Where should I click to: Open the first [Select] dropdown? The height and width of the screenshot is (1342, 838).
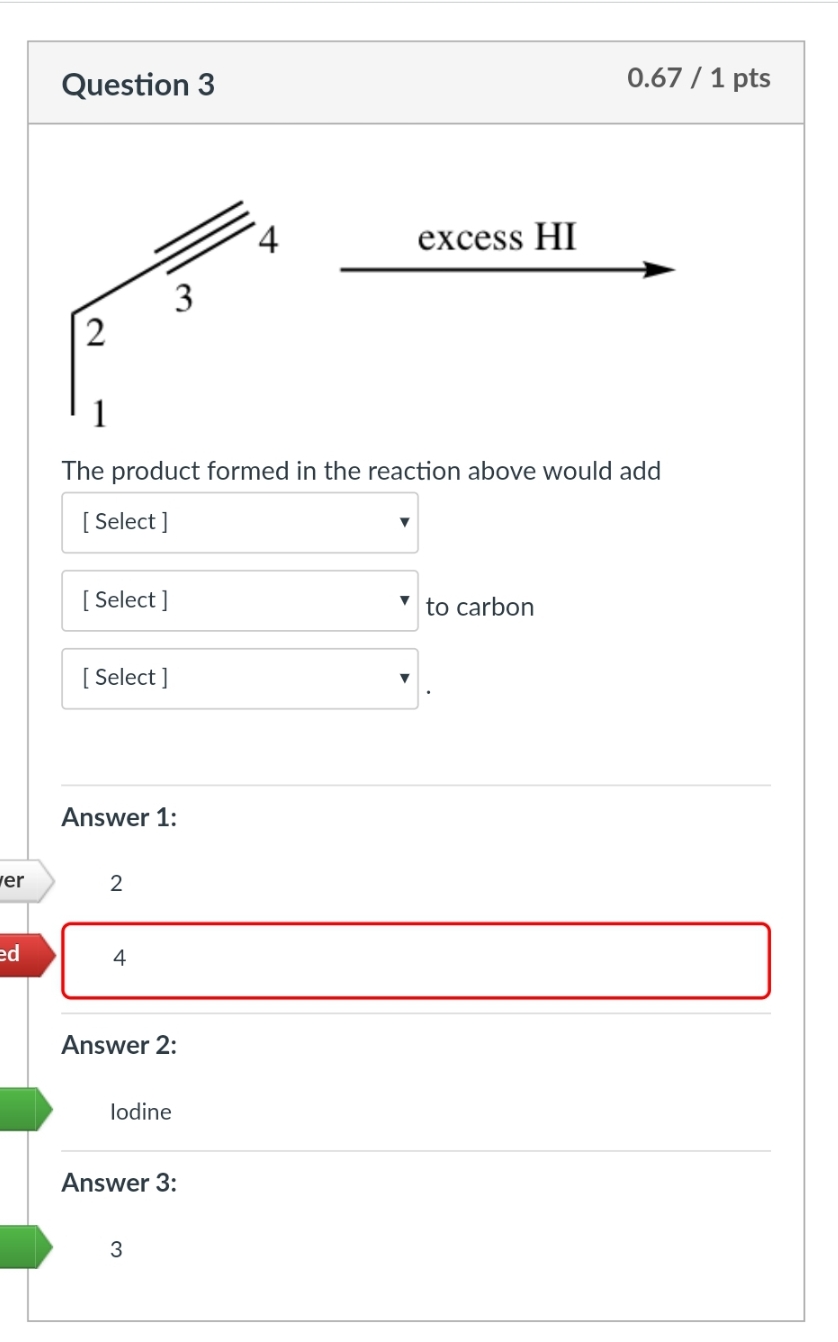tap(240, 522)
